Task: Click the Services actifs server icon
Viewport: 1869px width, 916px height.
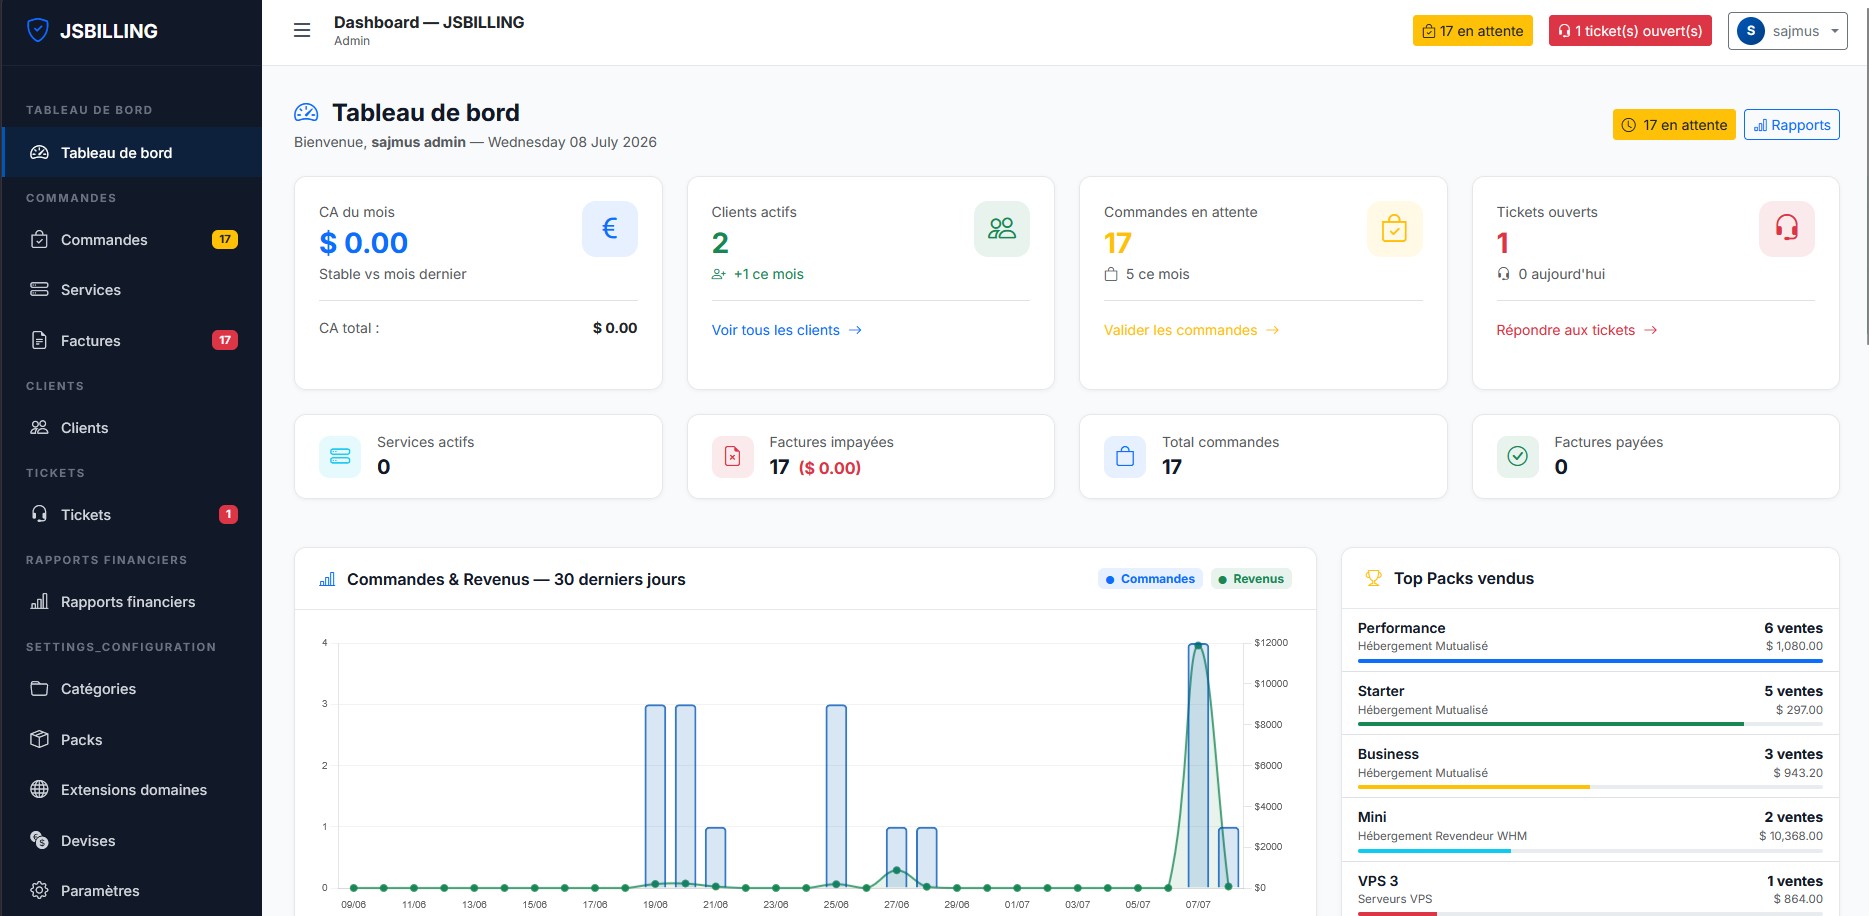Action: (340, 457)
